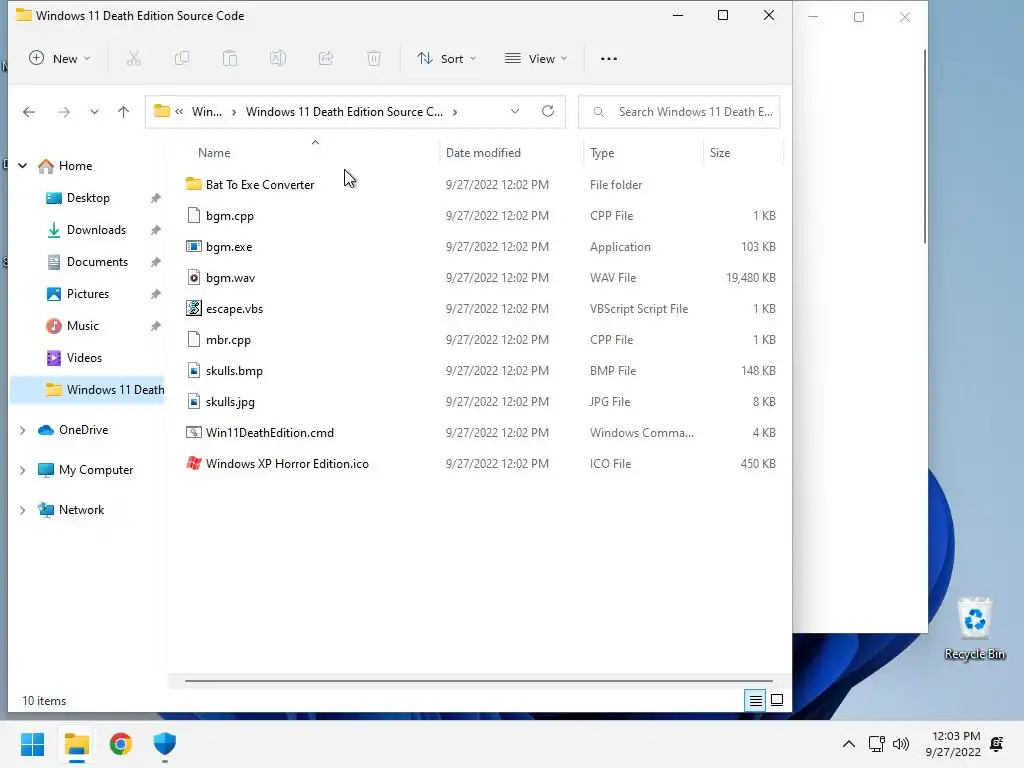1024x768 pixels.
Task: Click the Win... breadcrumb in address bar
Action: (206, 112)
